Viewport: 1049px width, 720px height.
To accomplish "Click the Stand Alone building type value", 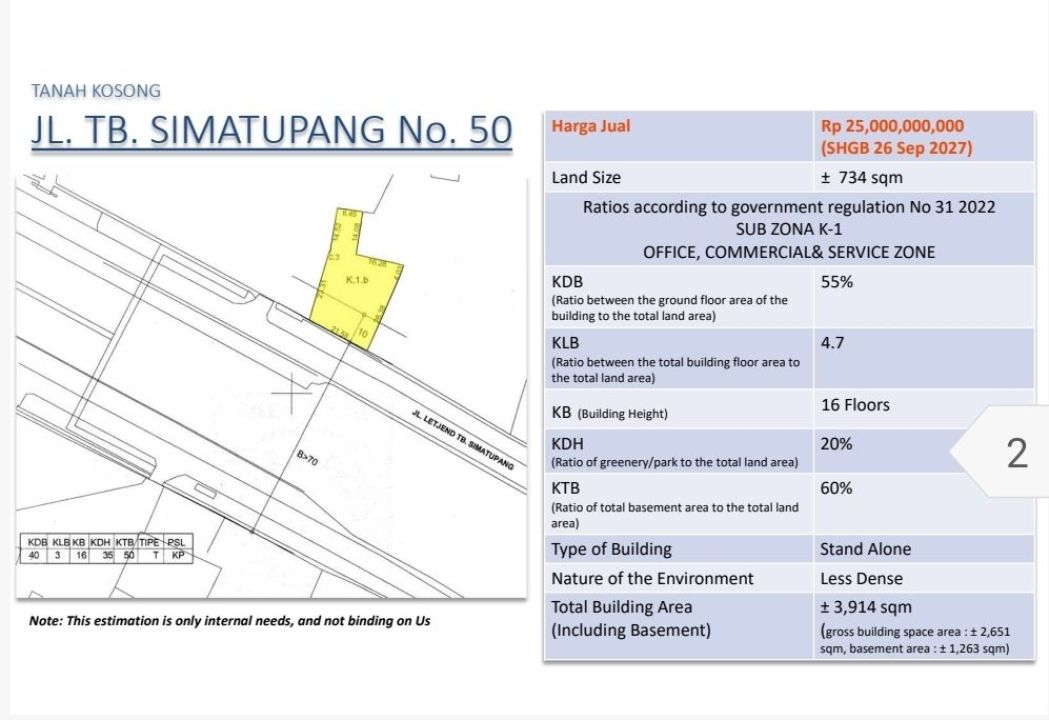I will coord(865,549).
